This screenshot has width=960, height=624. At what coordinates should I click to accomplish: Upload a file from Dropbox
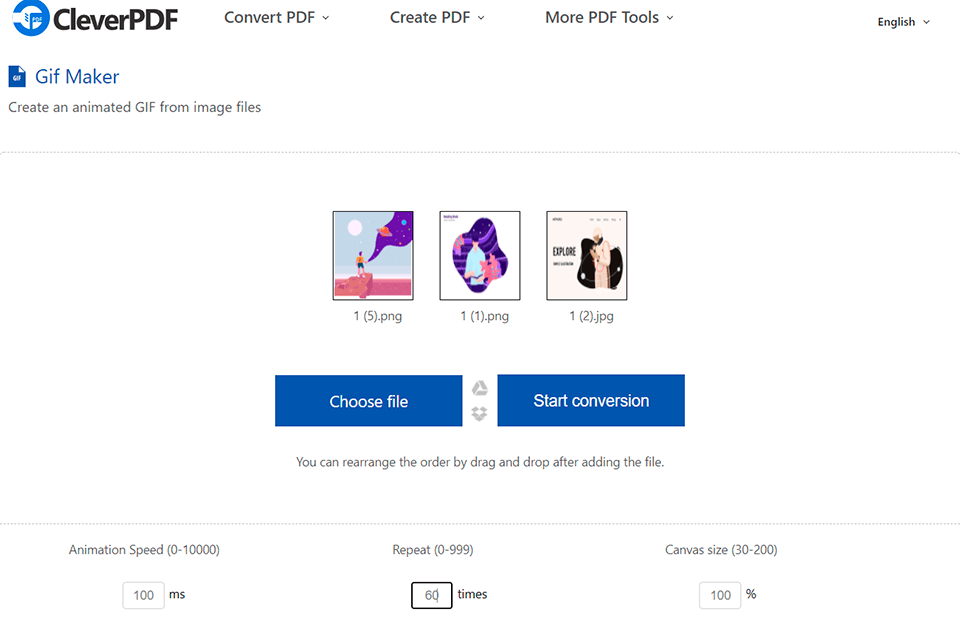click(480, 413)
